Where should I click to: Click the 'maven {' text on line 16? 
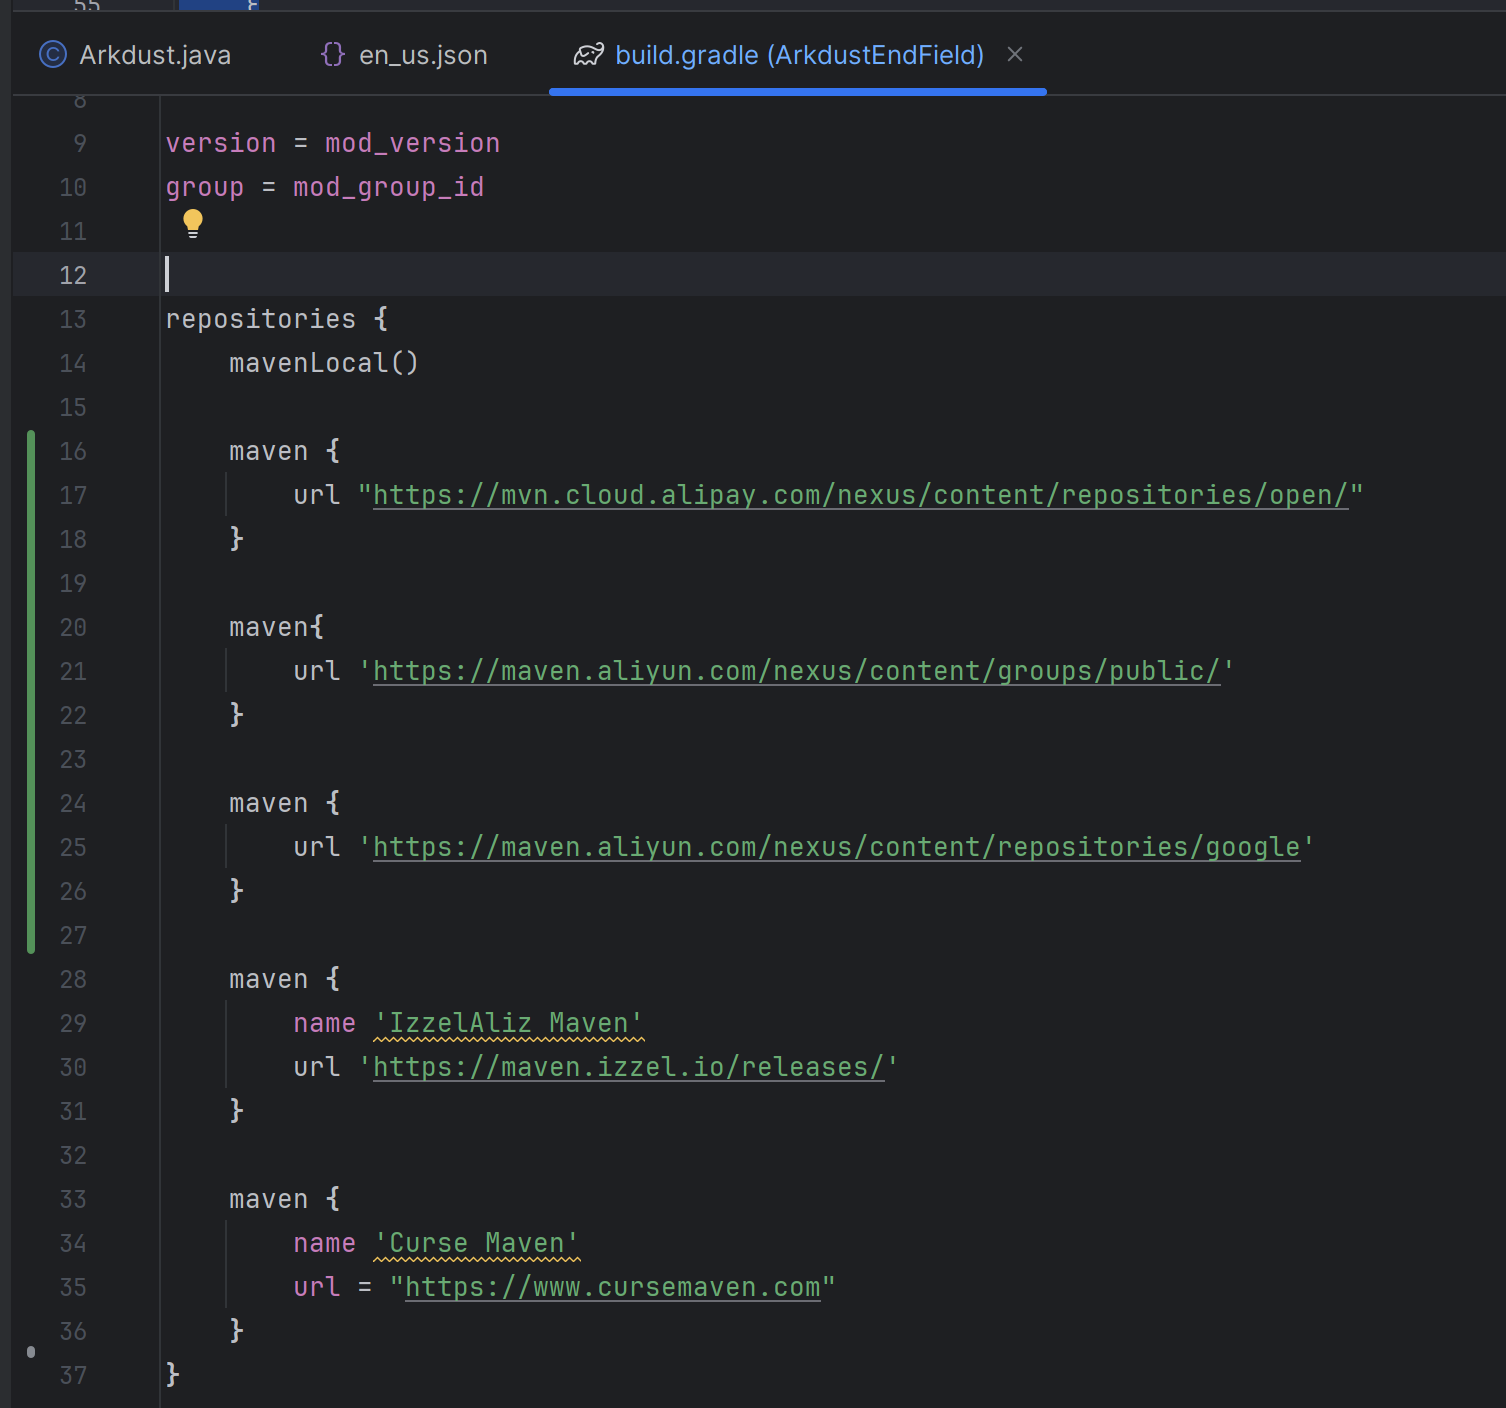tap(284, 451)
